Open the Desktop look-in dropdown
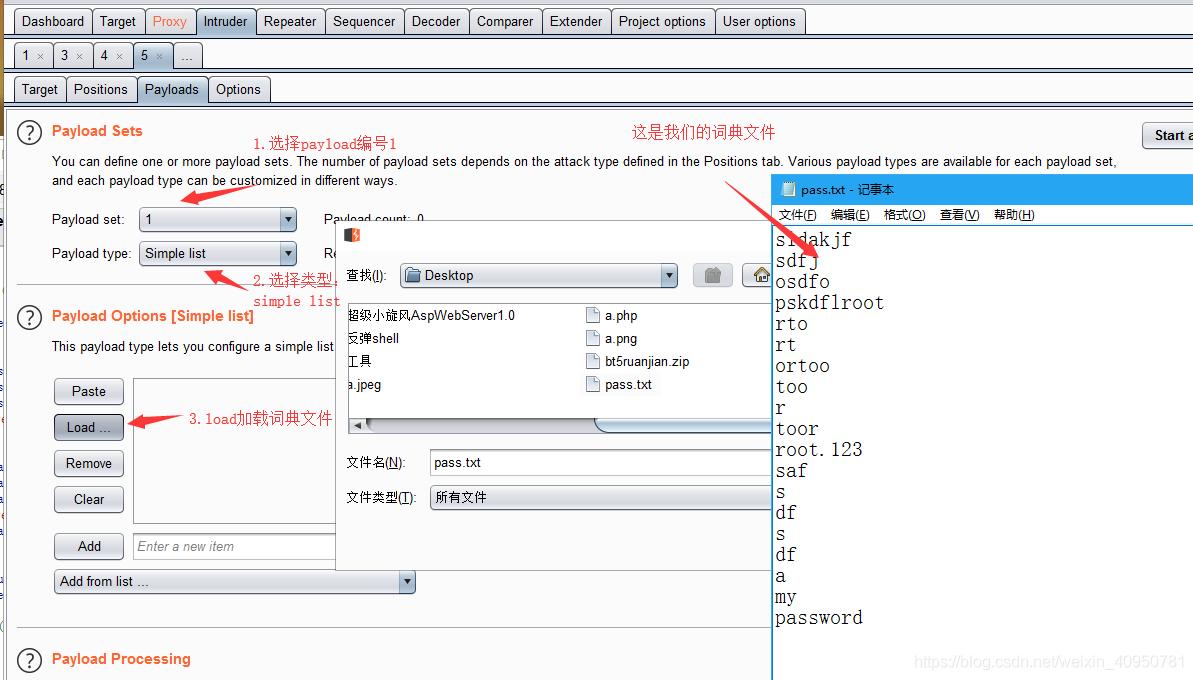The width and height of the screenshot is (1193, 680). tap(669, 275)
